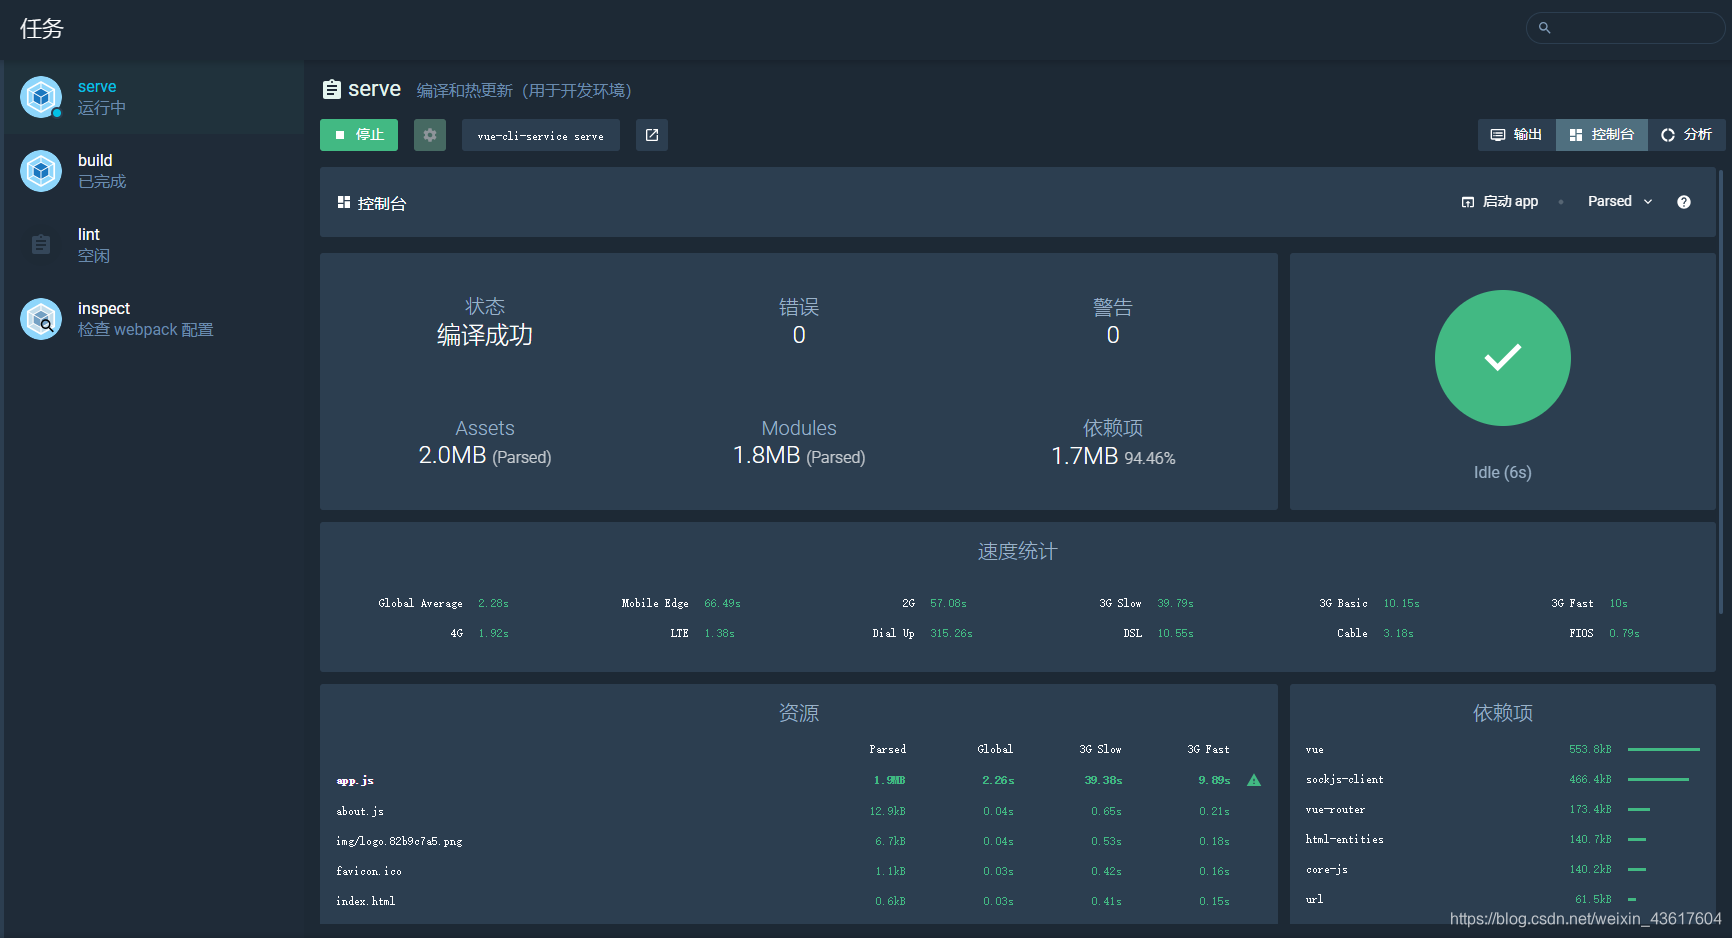1732x938 pixels.
Task: Select the lint task clipboard icon
Action: (x=41, y=245)
